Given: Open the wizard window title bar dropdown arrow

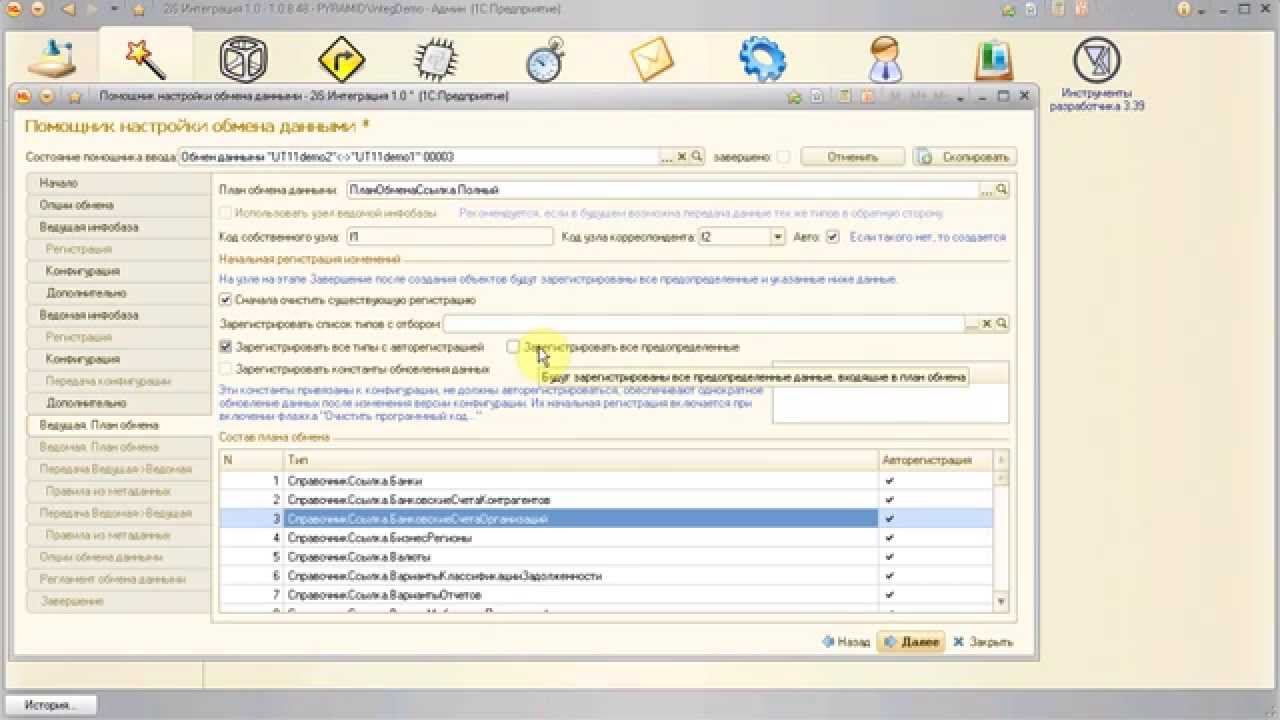Looking at the screenshot, I should point(45,97).
